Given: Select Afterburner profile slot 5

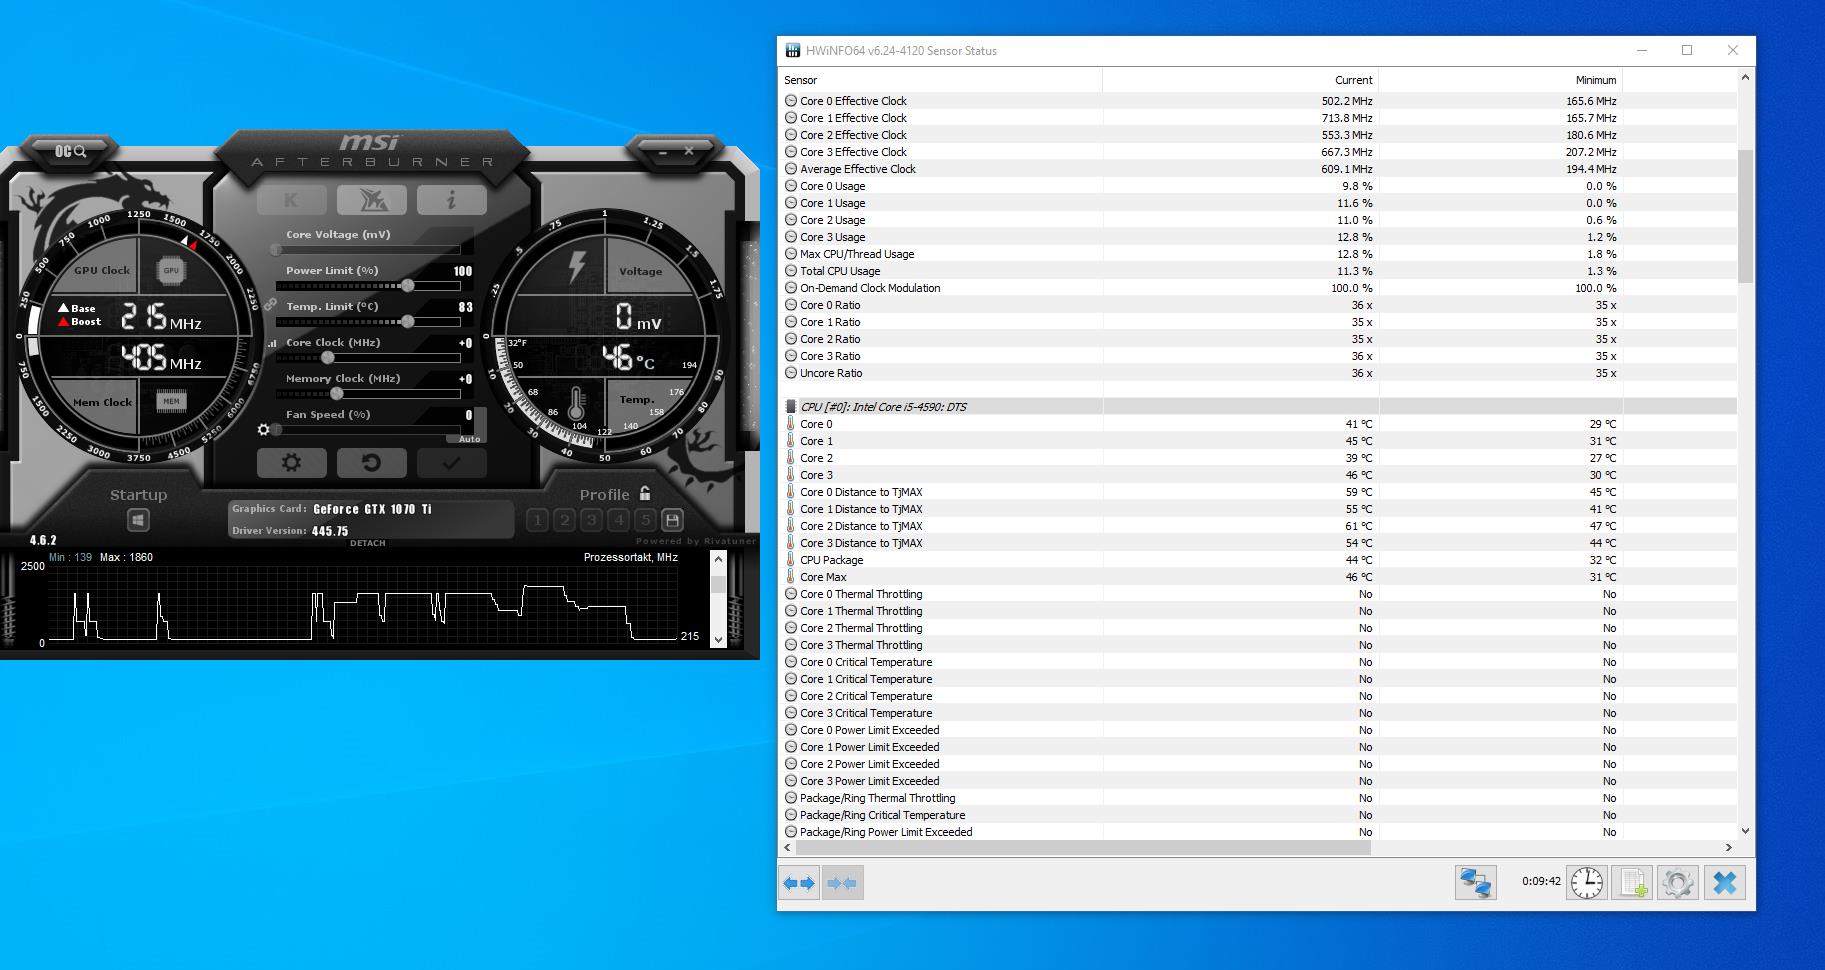Looking at the screenshot, I should (x=645, y=520).
